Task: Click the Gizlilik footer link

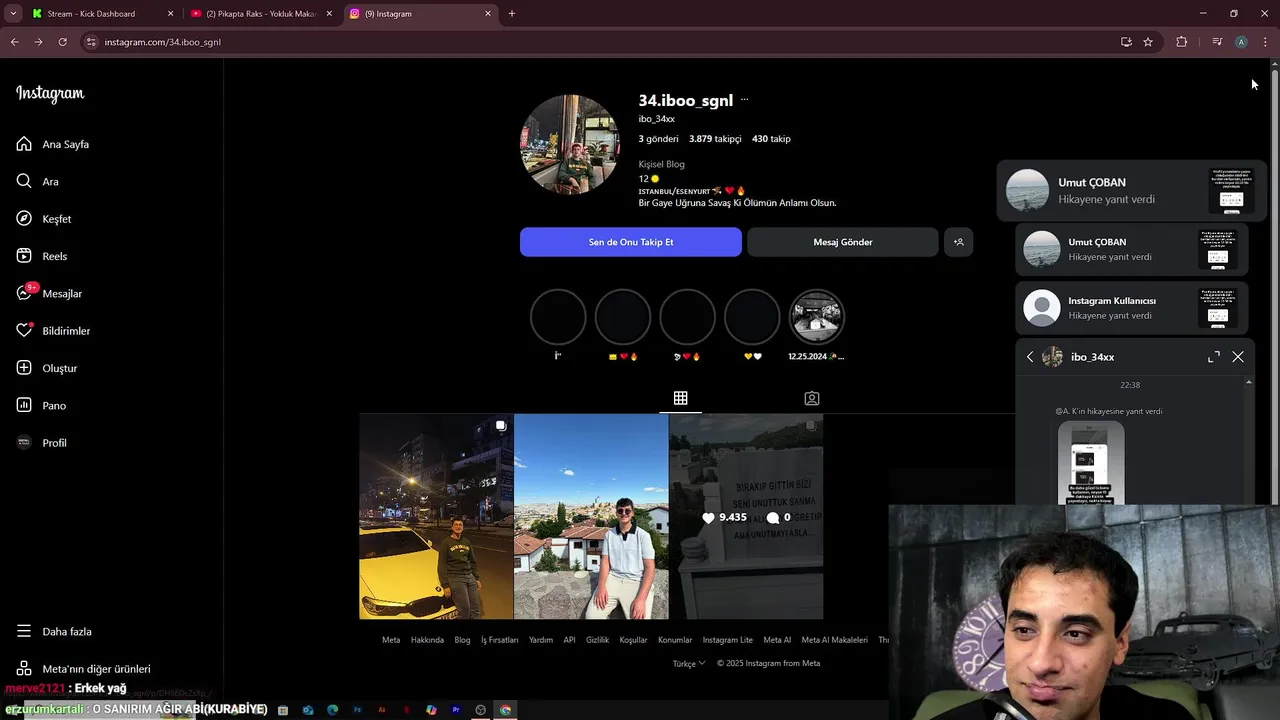Action: [x=597, y=640]
